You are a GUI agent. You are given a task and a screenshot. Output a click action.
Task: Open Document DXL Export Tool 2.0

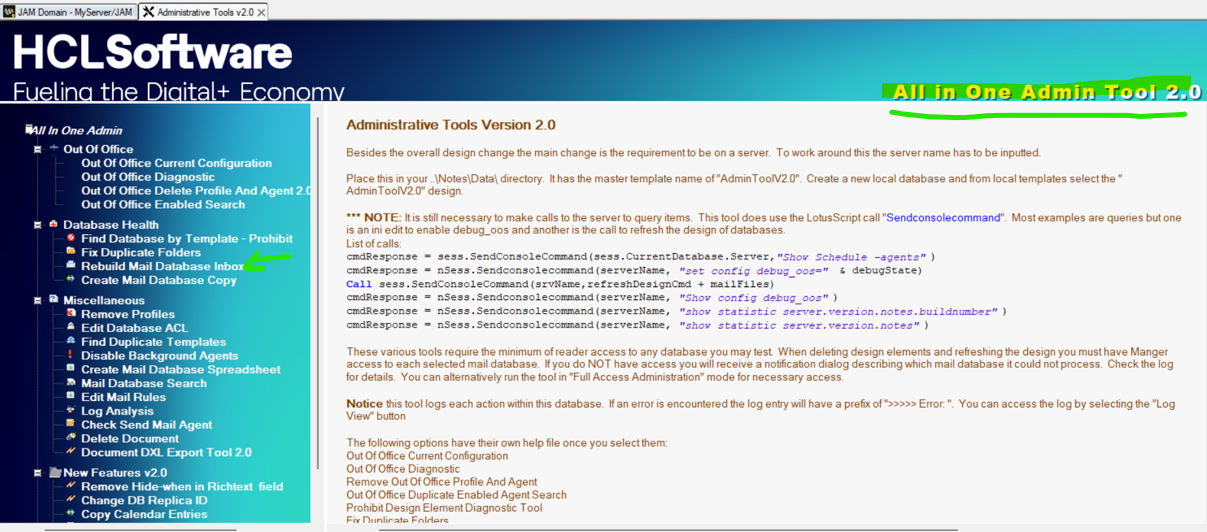click(x=166, y=453)
